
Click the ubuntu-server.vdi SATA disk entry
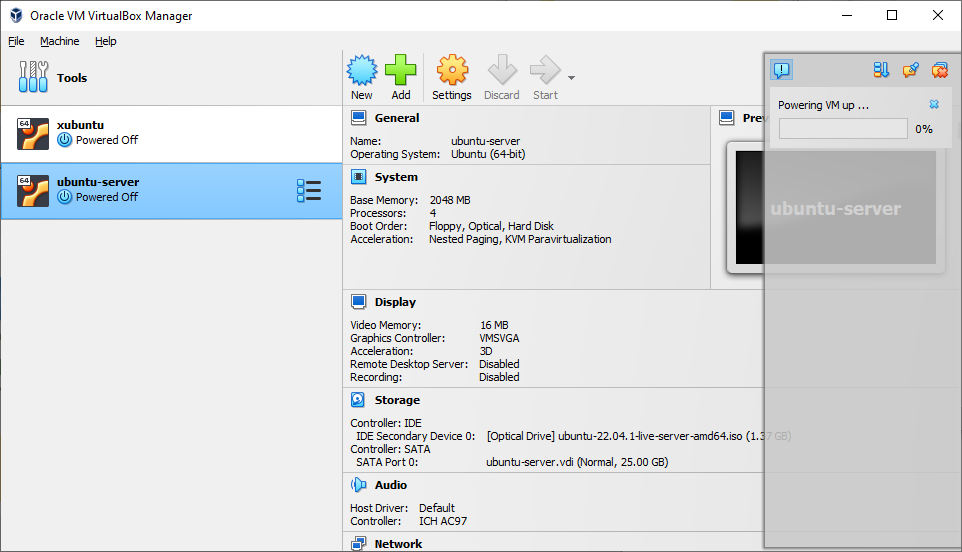(x=577, y=462)
